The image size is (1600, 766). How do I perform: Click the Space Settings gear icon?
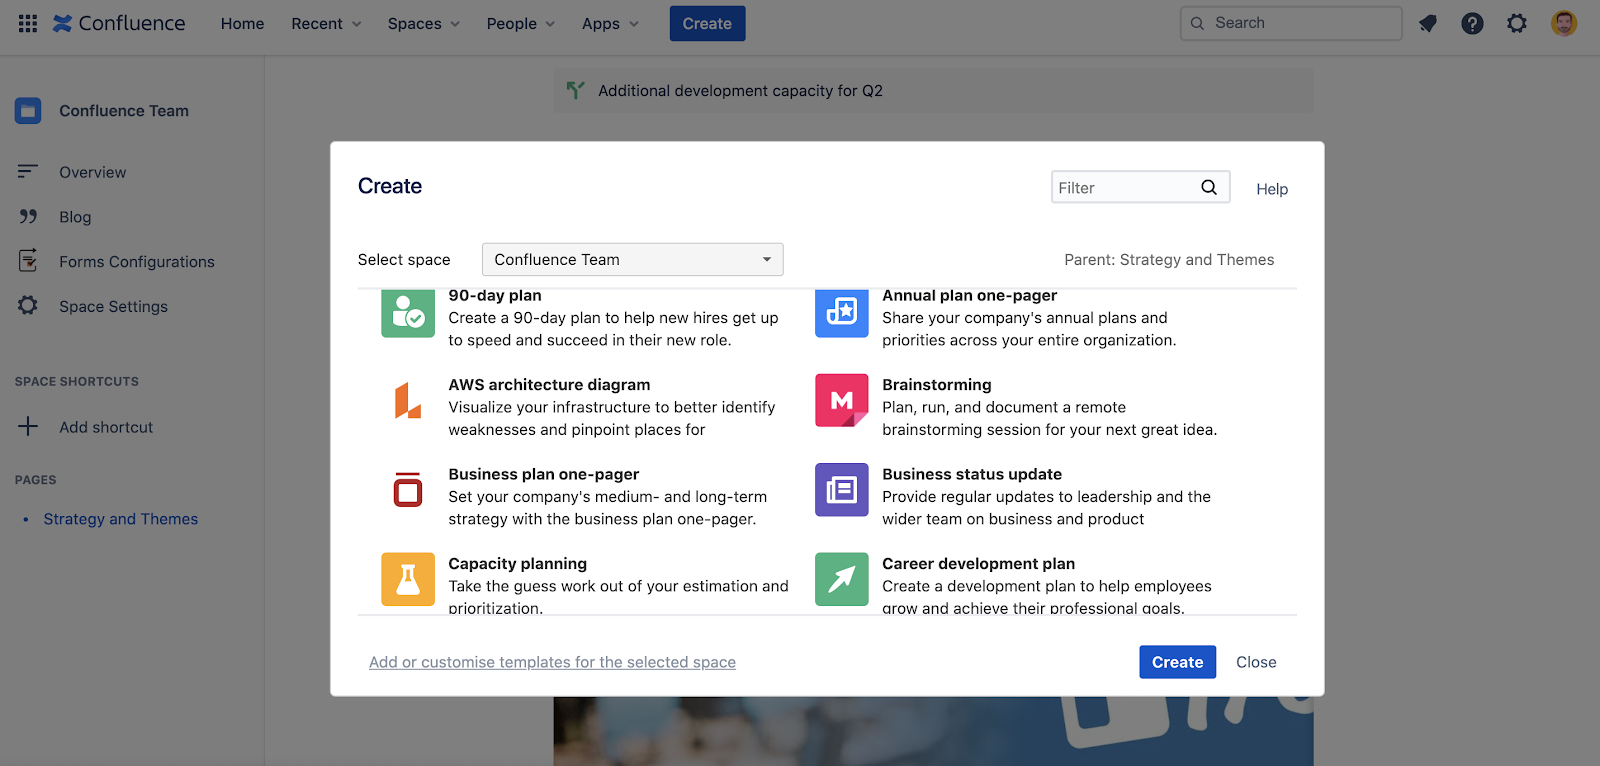[x=28, y=306]
